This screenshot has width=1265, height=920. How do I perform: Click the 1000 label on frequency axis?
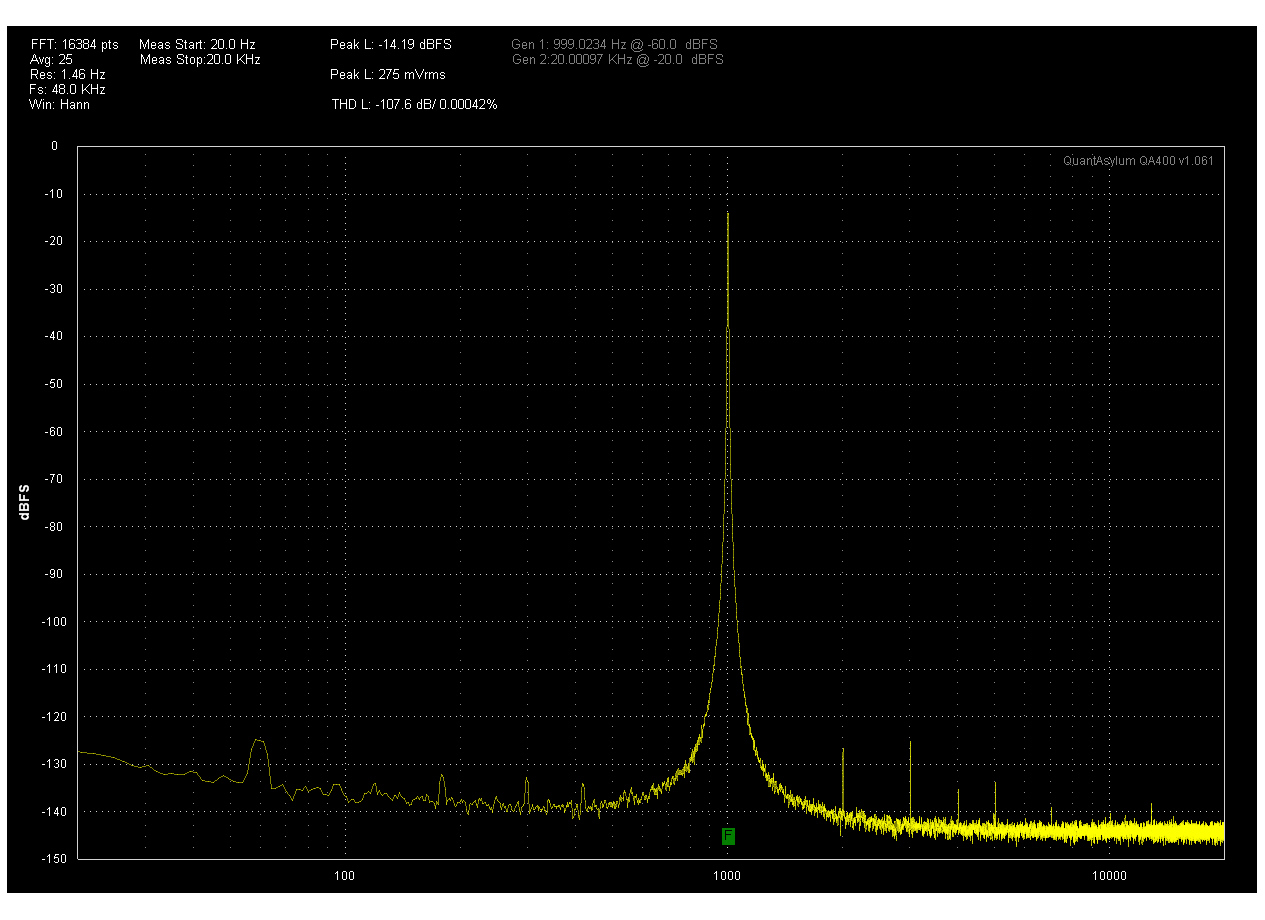pos(727,877)
